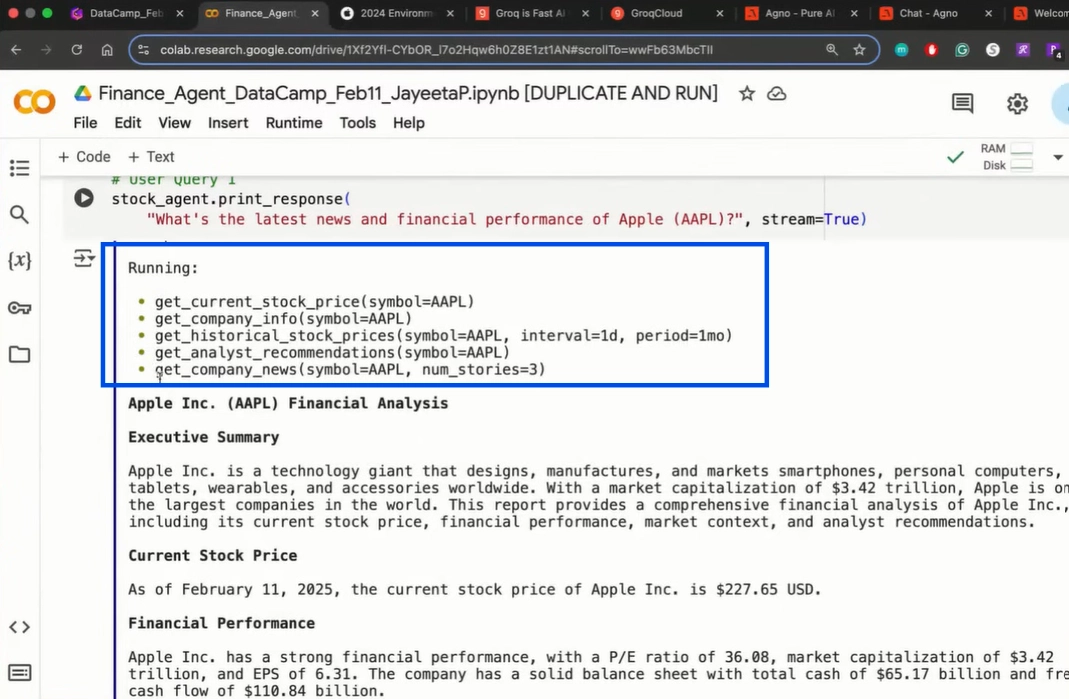This screenshot has width=1069, height=699.
Task: Check the cloud save status icon
Action: 777,94
